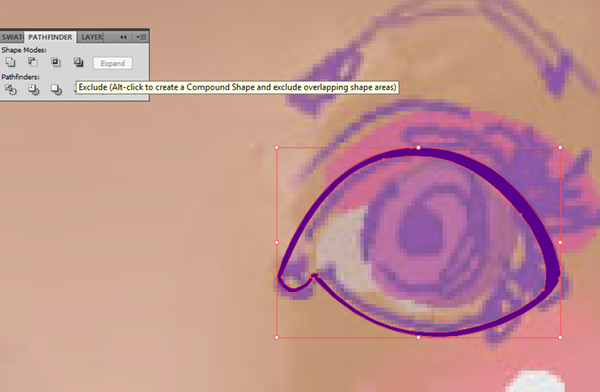Click the bottom-left bounding box handle
Image resolution: width=600 pixels, height=392 pixels.
click(277, 337)
